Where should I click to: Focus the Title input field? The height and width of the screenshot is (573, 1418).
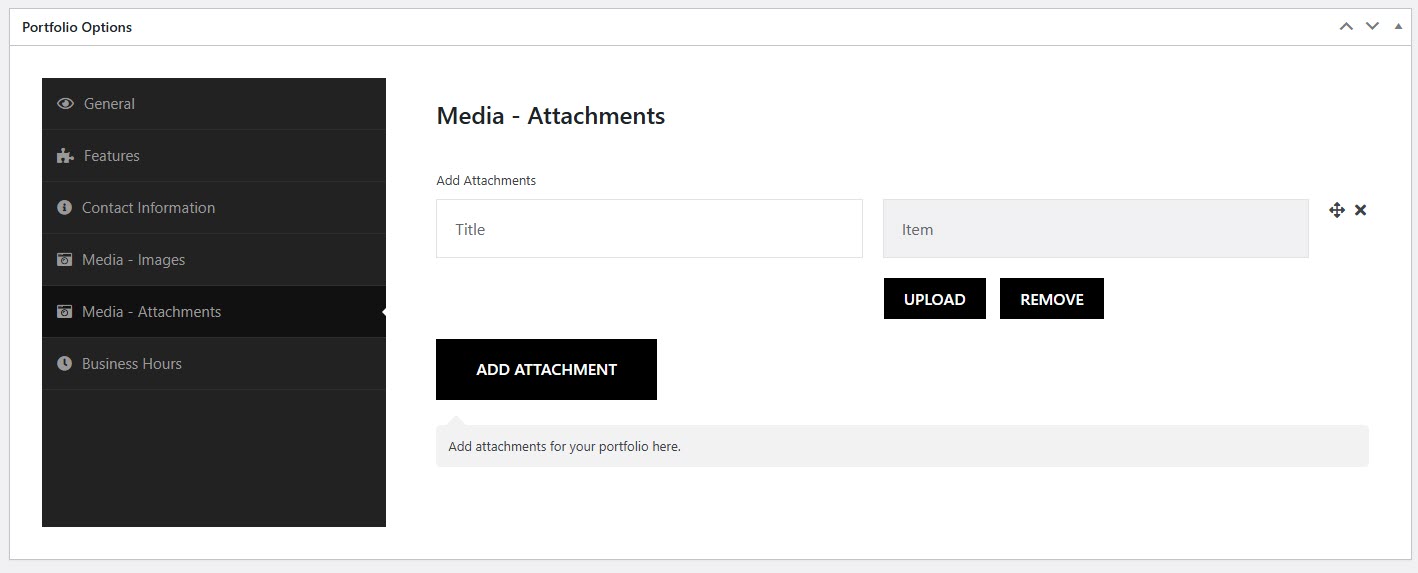coord(649,229)
